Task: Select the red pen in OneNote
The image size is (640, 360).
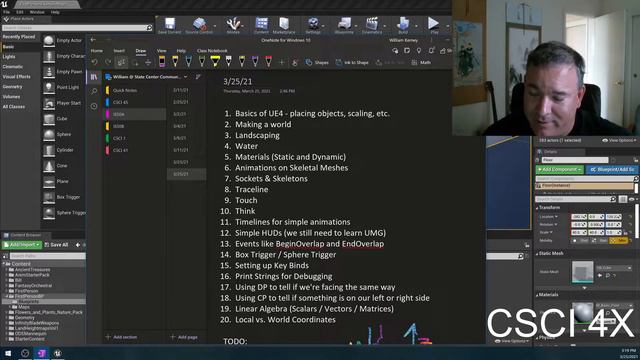Action: [x=269, y=62]
